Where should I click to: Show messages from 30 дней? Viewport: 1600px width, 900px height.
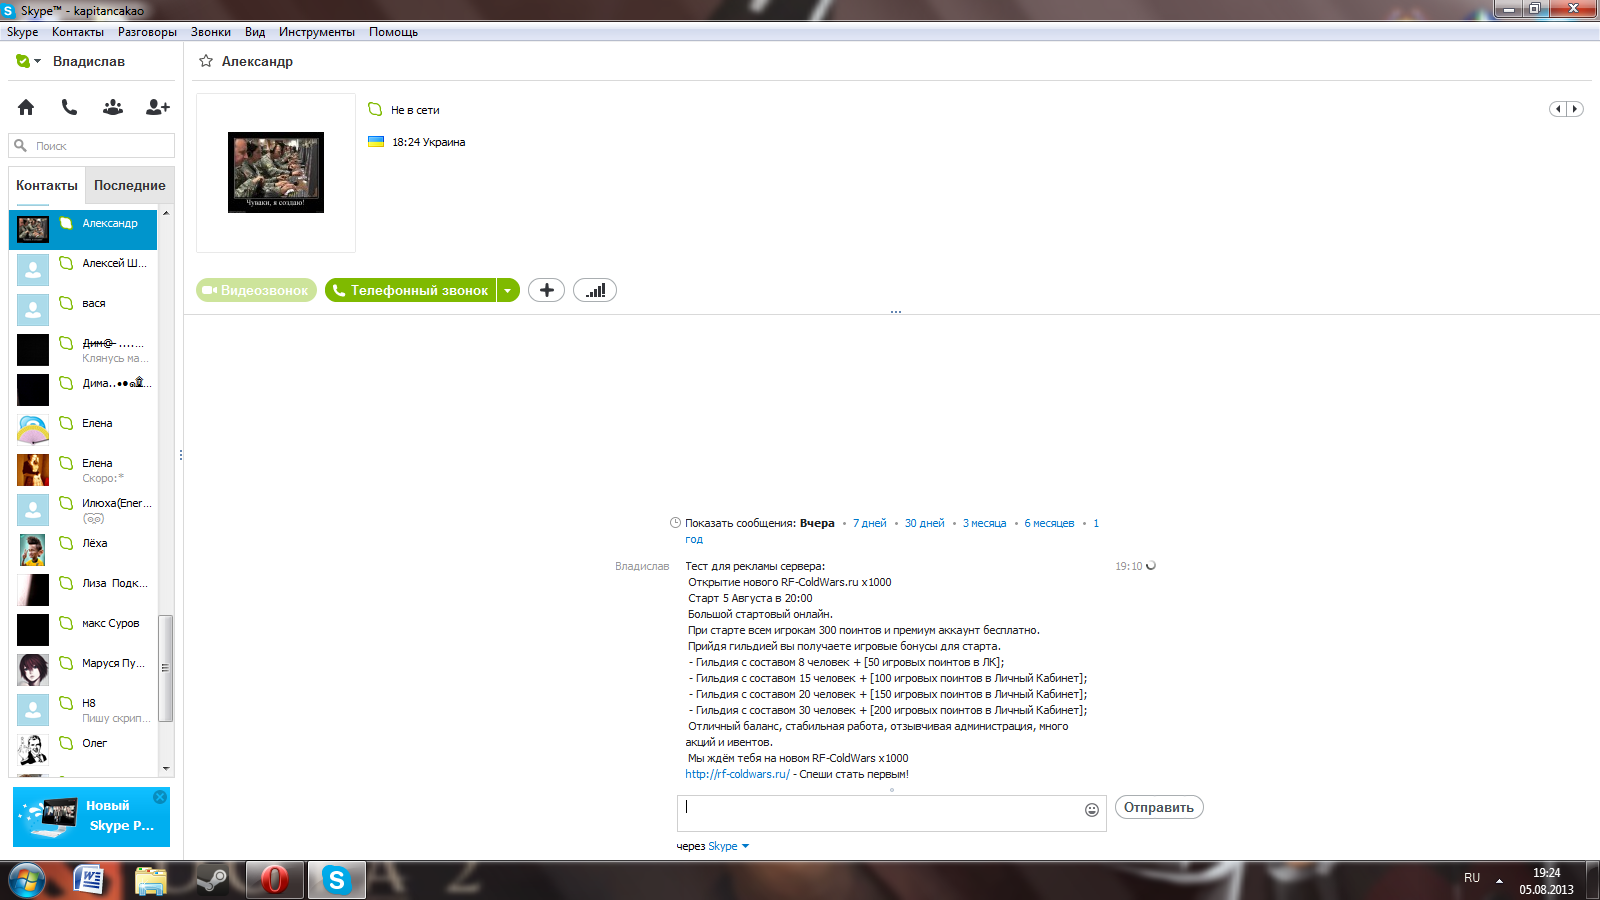[925, 523]
